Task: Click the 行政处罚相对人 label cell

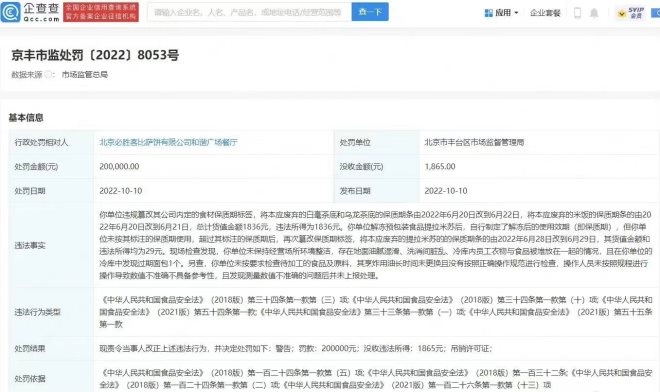Action: coord(51,142)
